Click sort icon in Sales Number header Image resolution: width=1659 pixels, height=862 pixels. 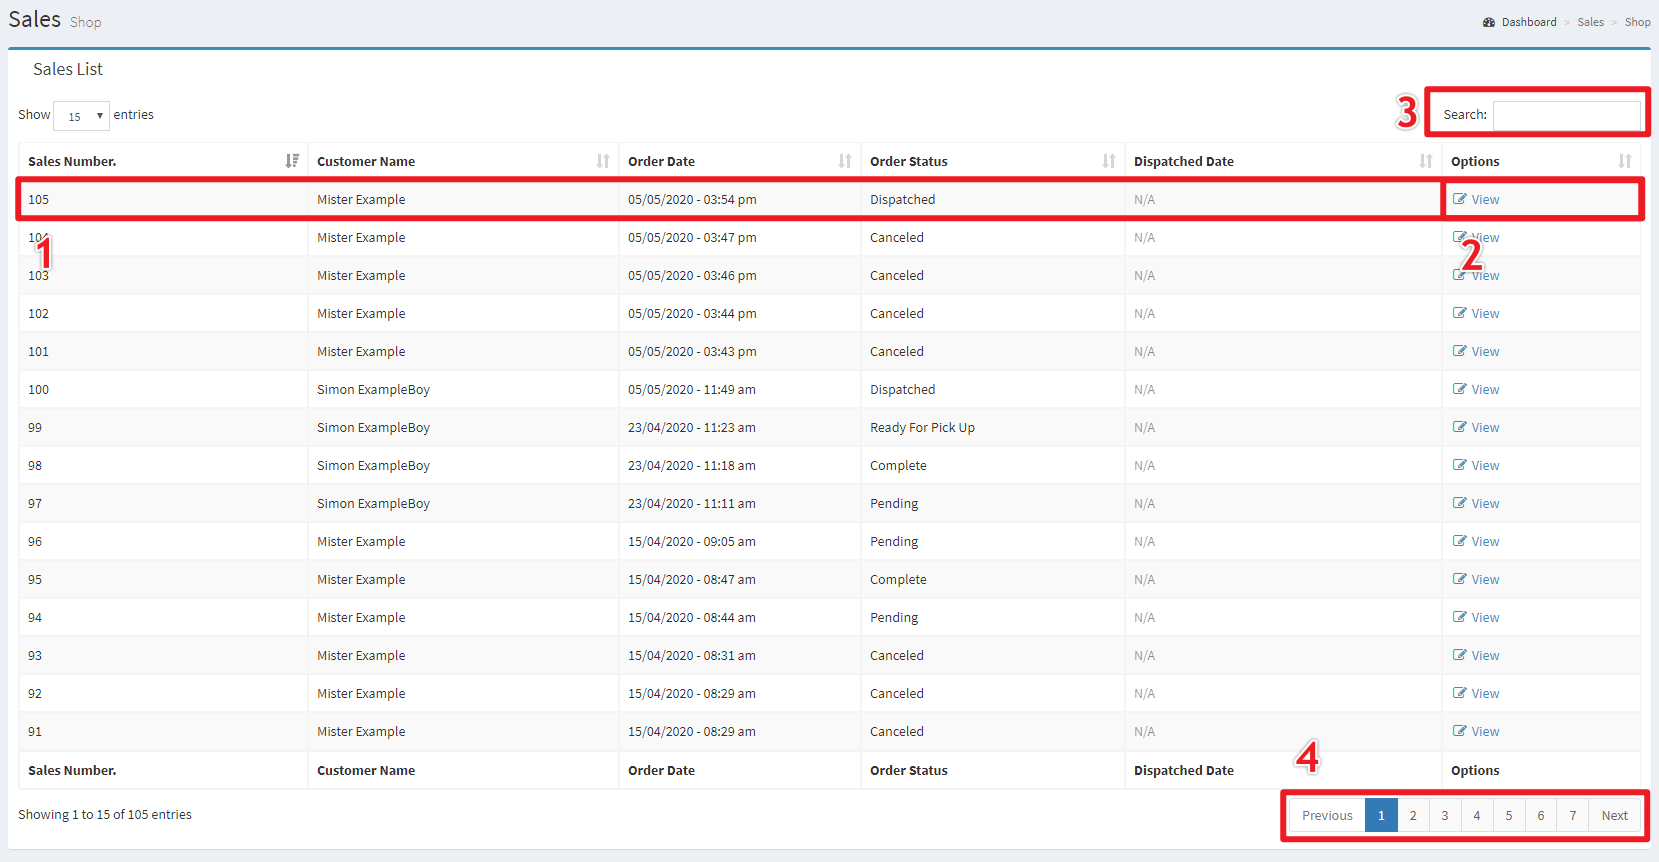point(292,161)
